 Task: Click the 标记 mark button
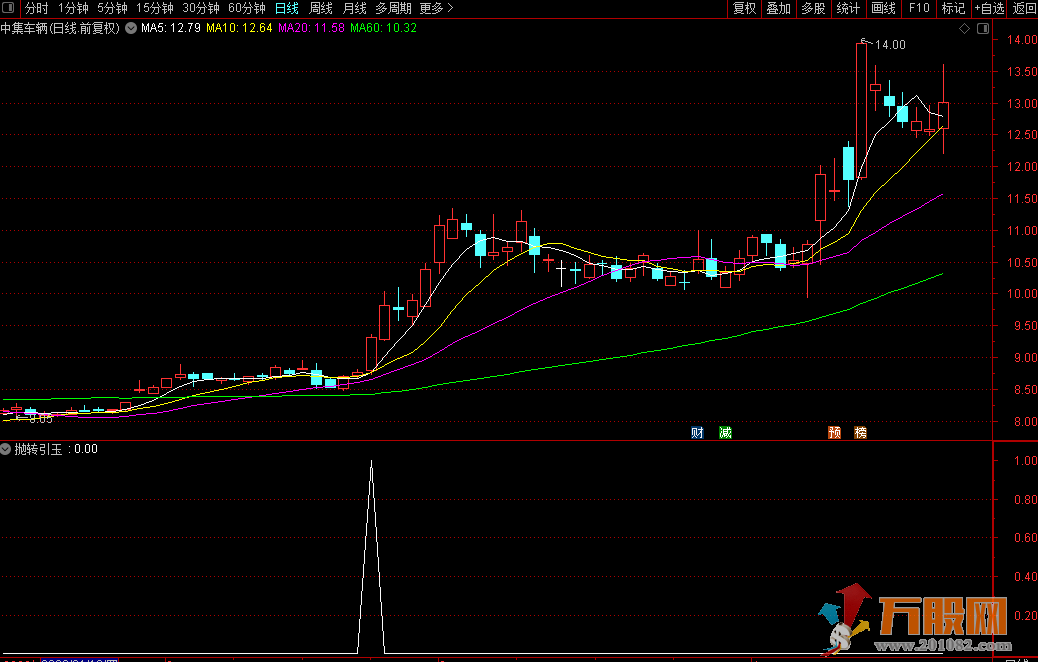953,8
